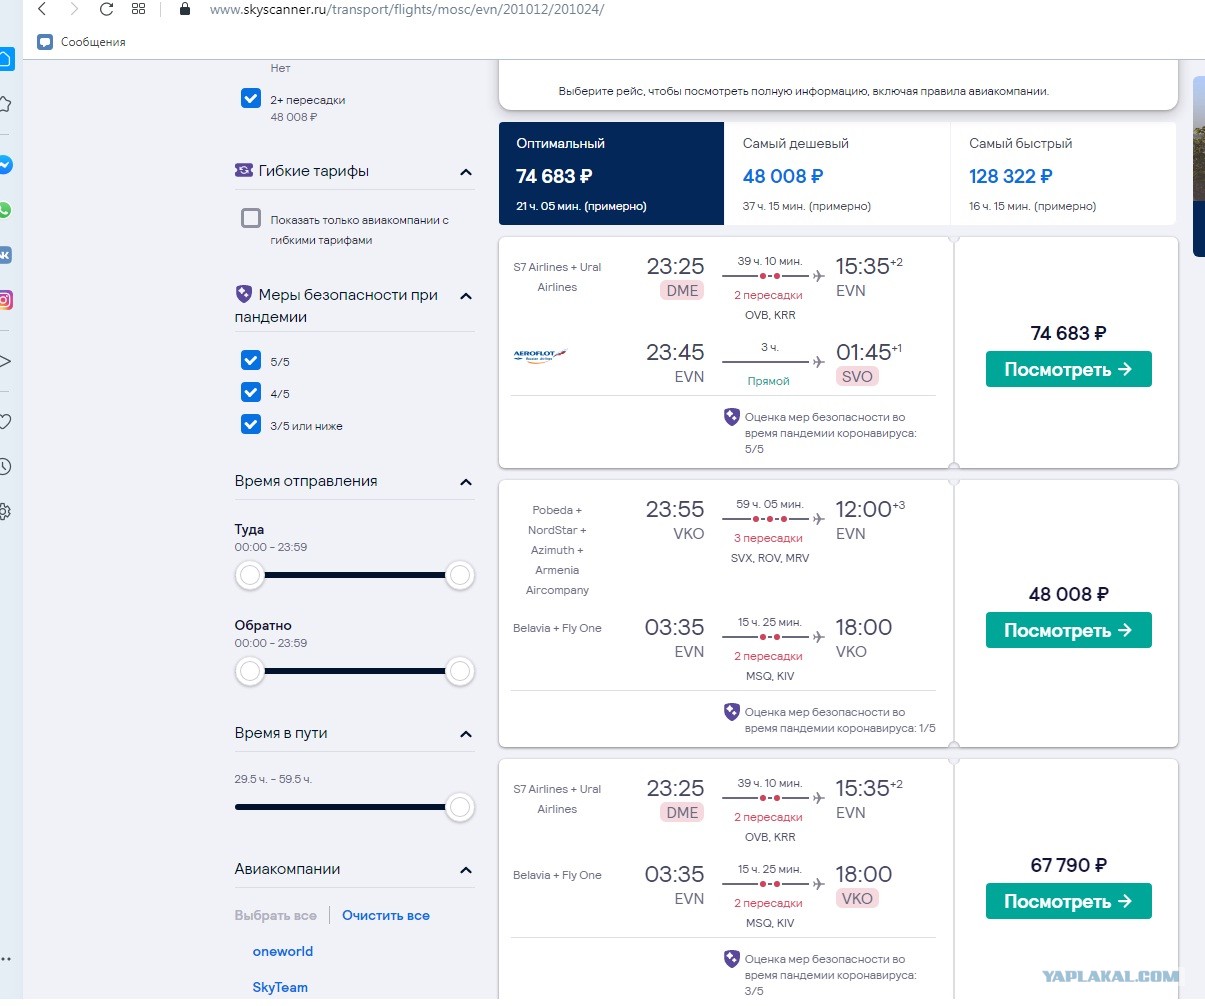Click the SVO airport badge
This screenshot has width=1205, height=1006.
[857, 377]
